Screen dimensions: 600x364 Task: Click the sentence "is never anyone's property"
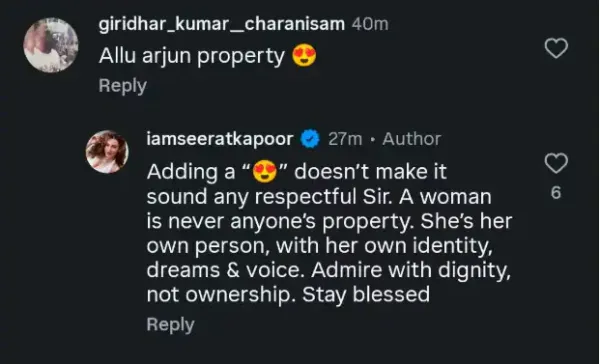click(x=281, y=222)
